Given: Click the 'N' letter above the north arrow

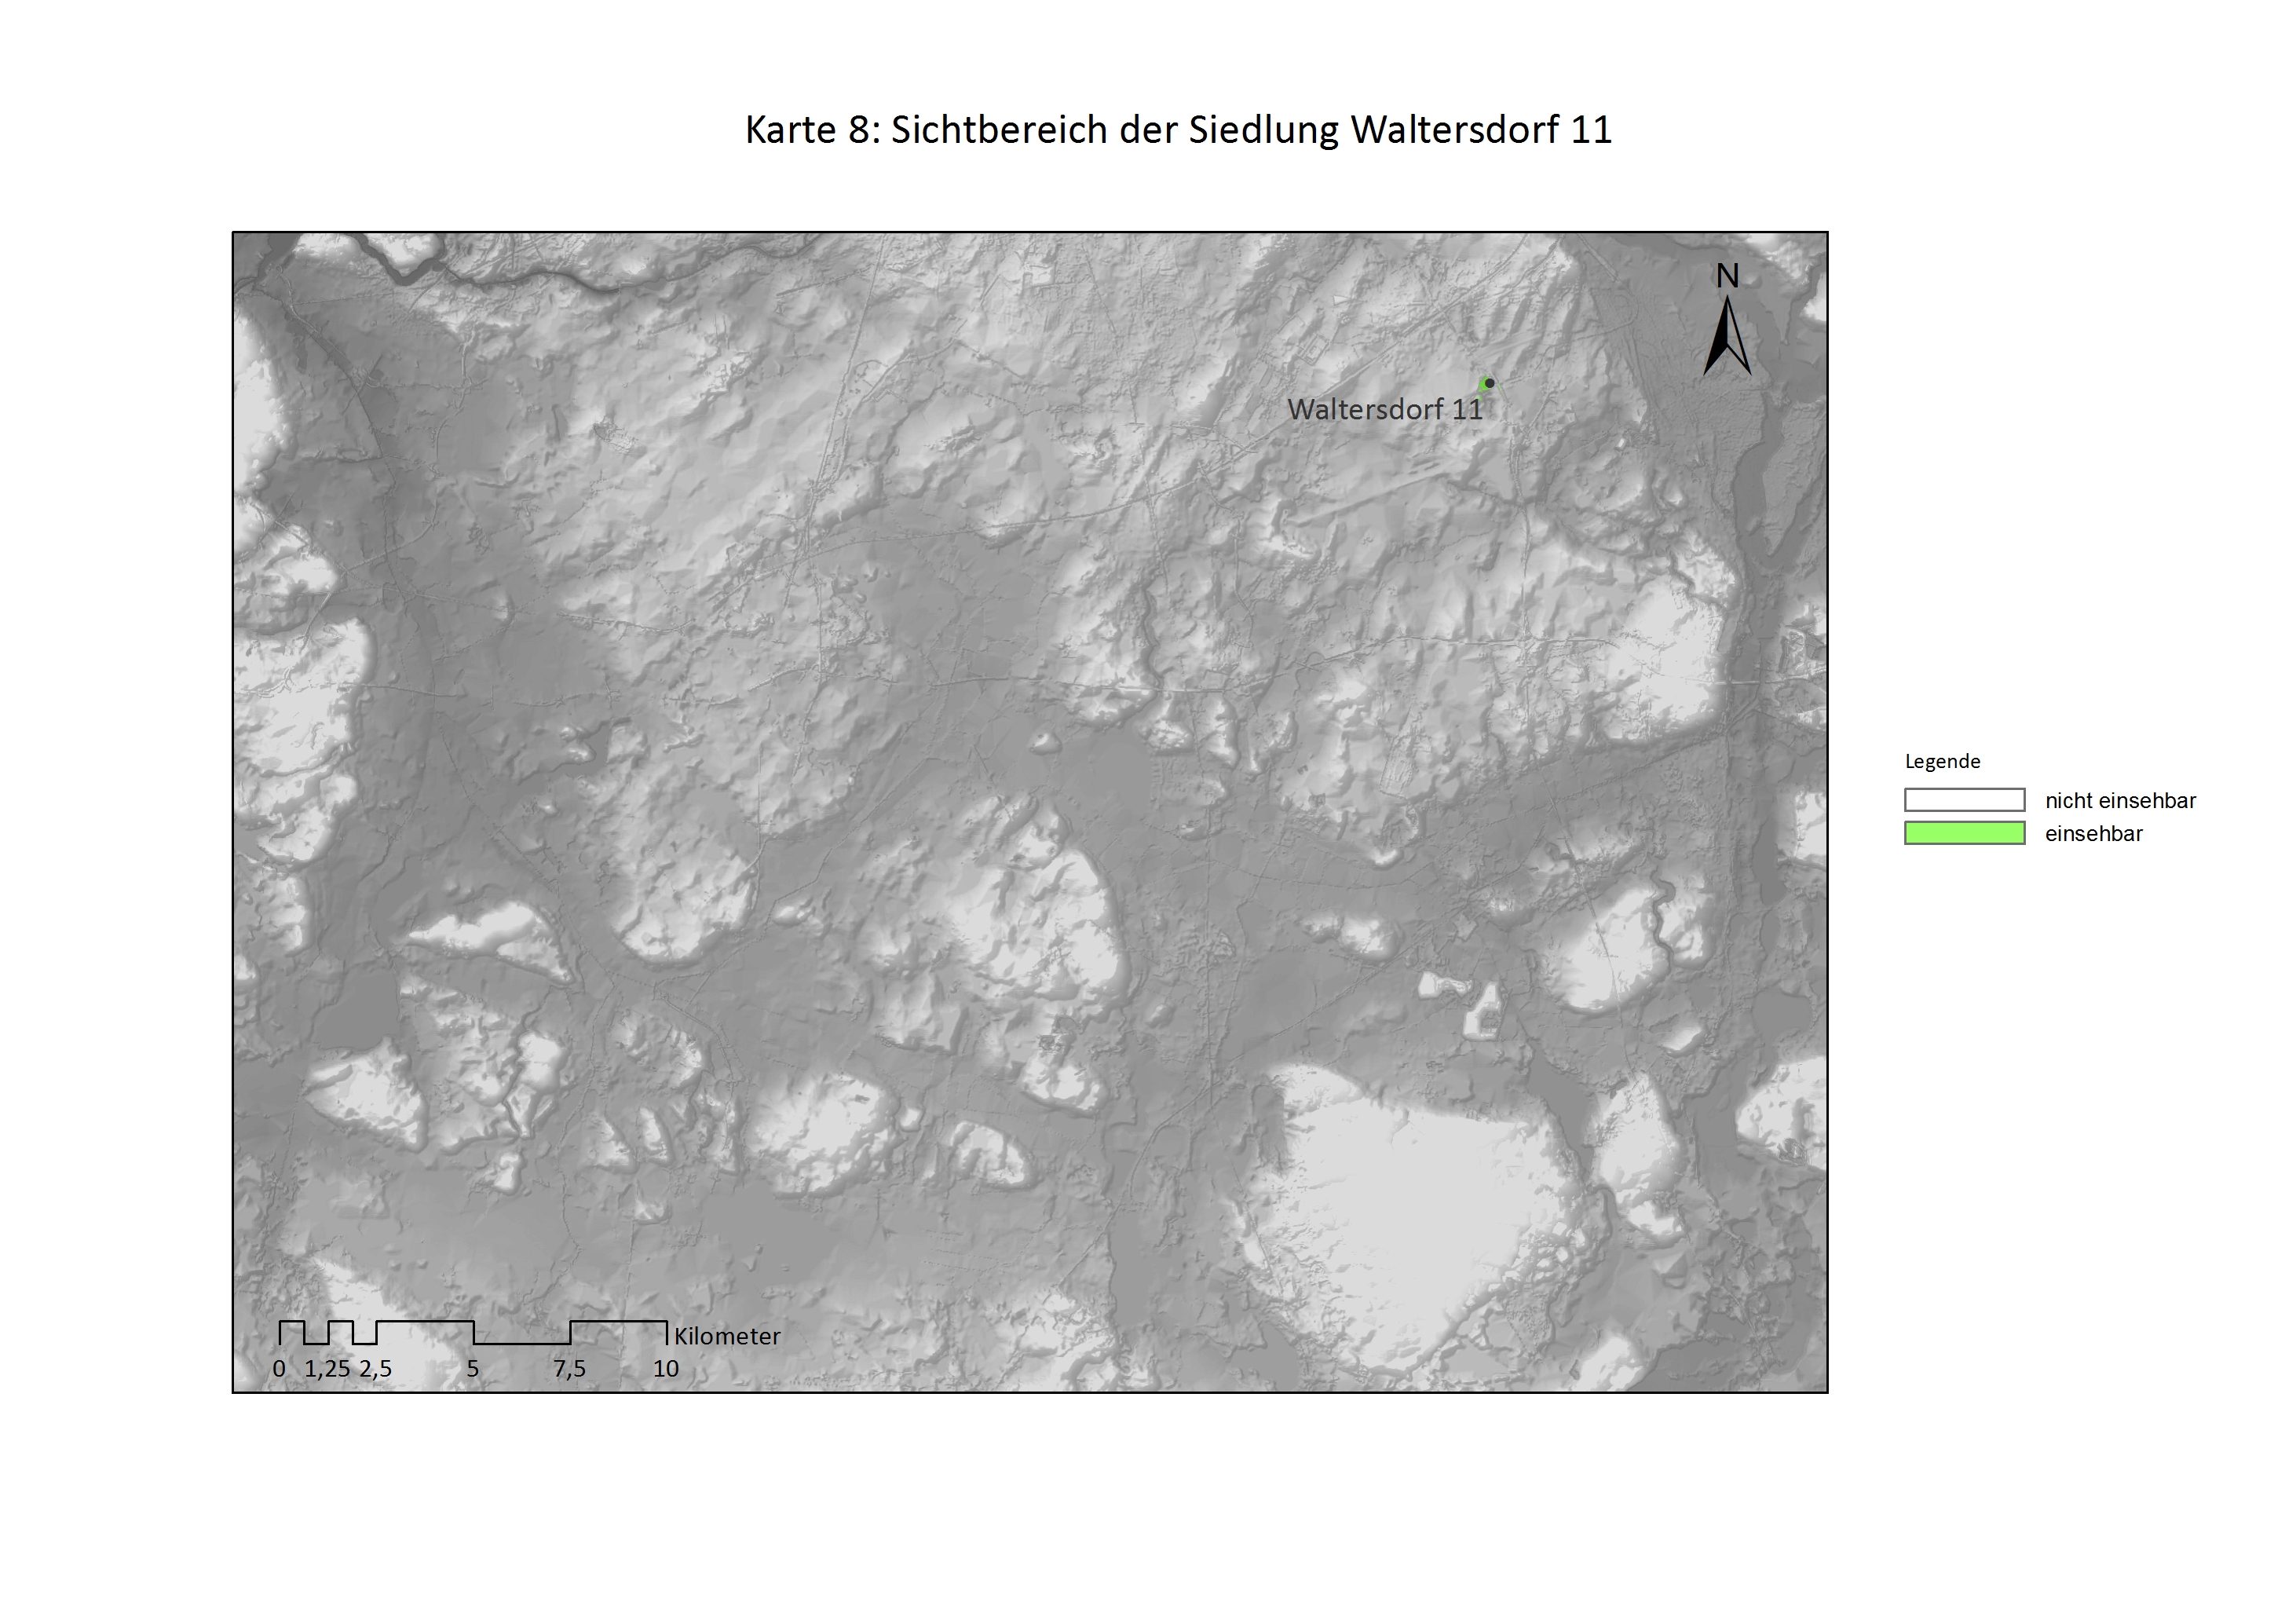Looking at the screenshot, I should coord(1727,276).
